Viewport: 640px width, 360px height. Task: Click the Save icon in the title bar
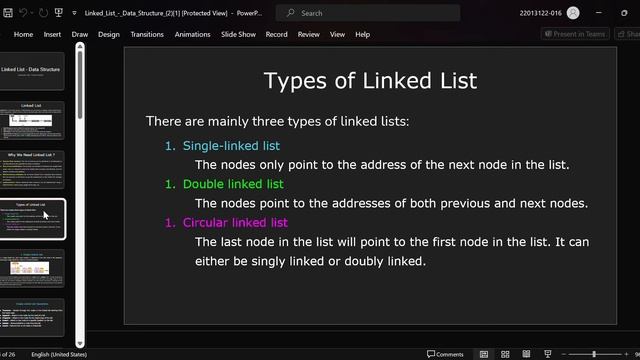pos(8,13)
